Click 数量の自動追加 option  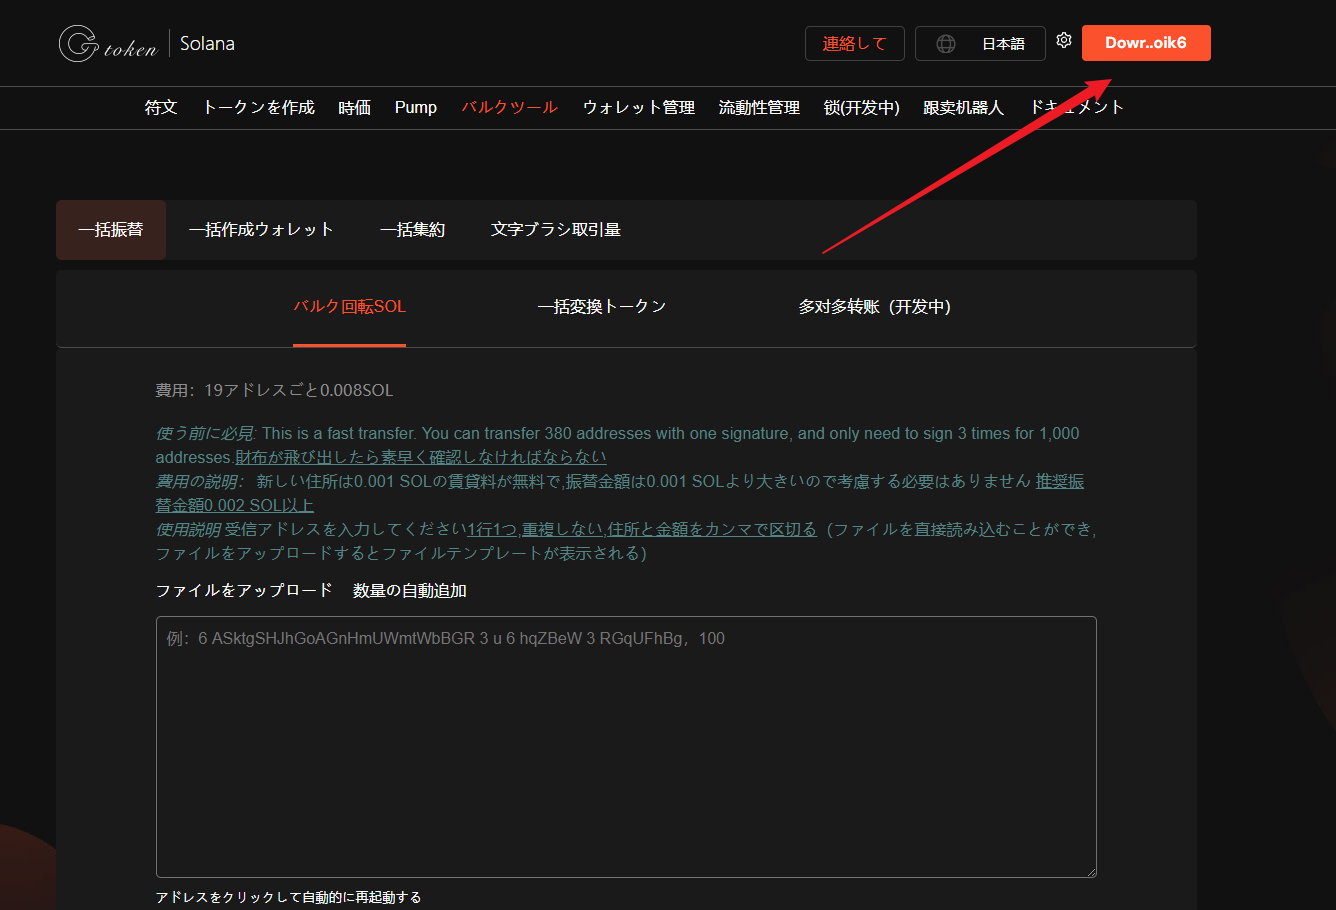tap(409, 591)
